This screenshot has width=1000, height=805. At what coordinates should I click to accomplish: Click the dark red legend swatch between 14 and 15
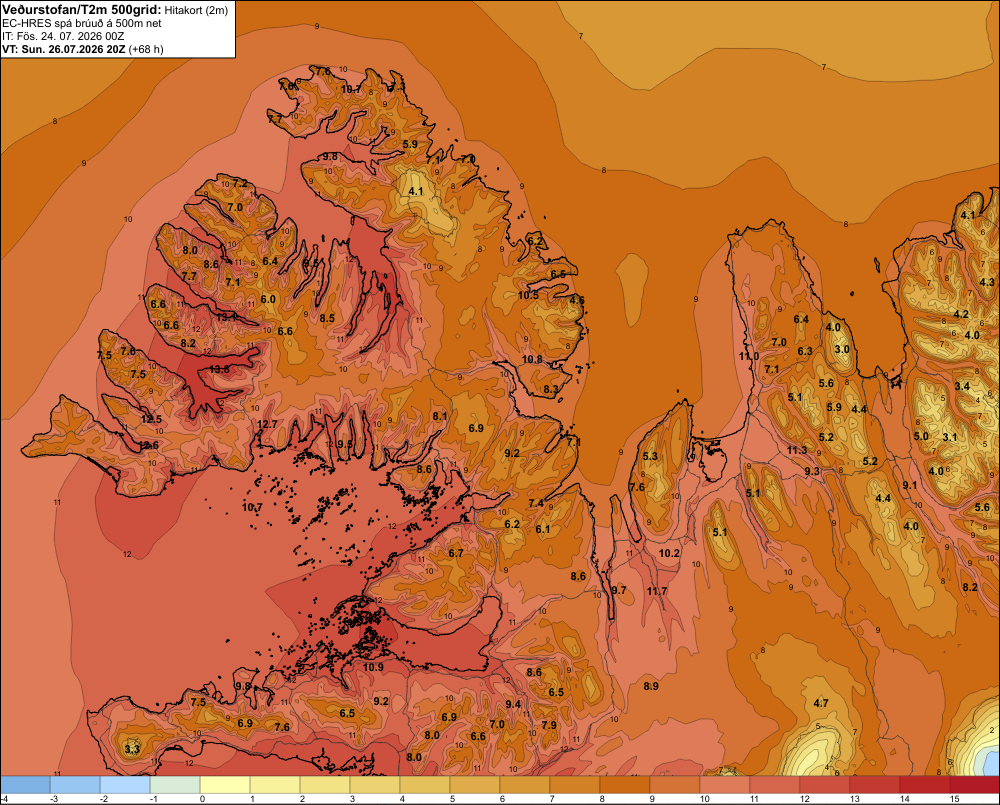coord(925,785)
